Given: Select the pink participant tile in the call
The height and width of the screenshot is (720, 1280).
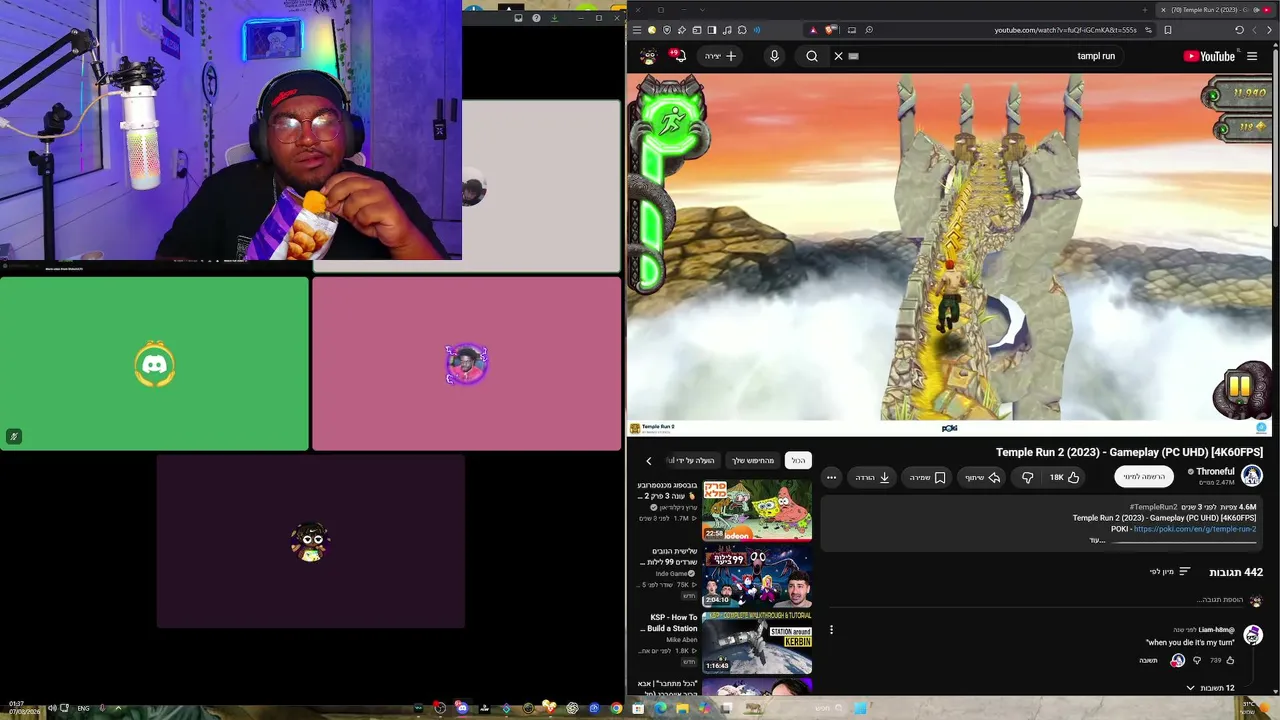Looking at the screenshot, I should tap(466, 364).
